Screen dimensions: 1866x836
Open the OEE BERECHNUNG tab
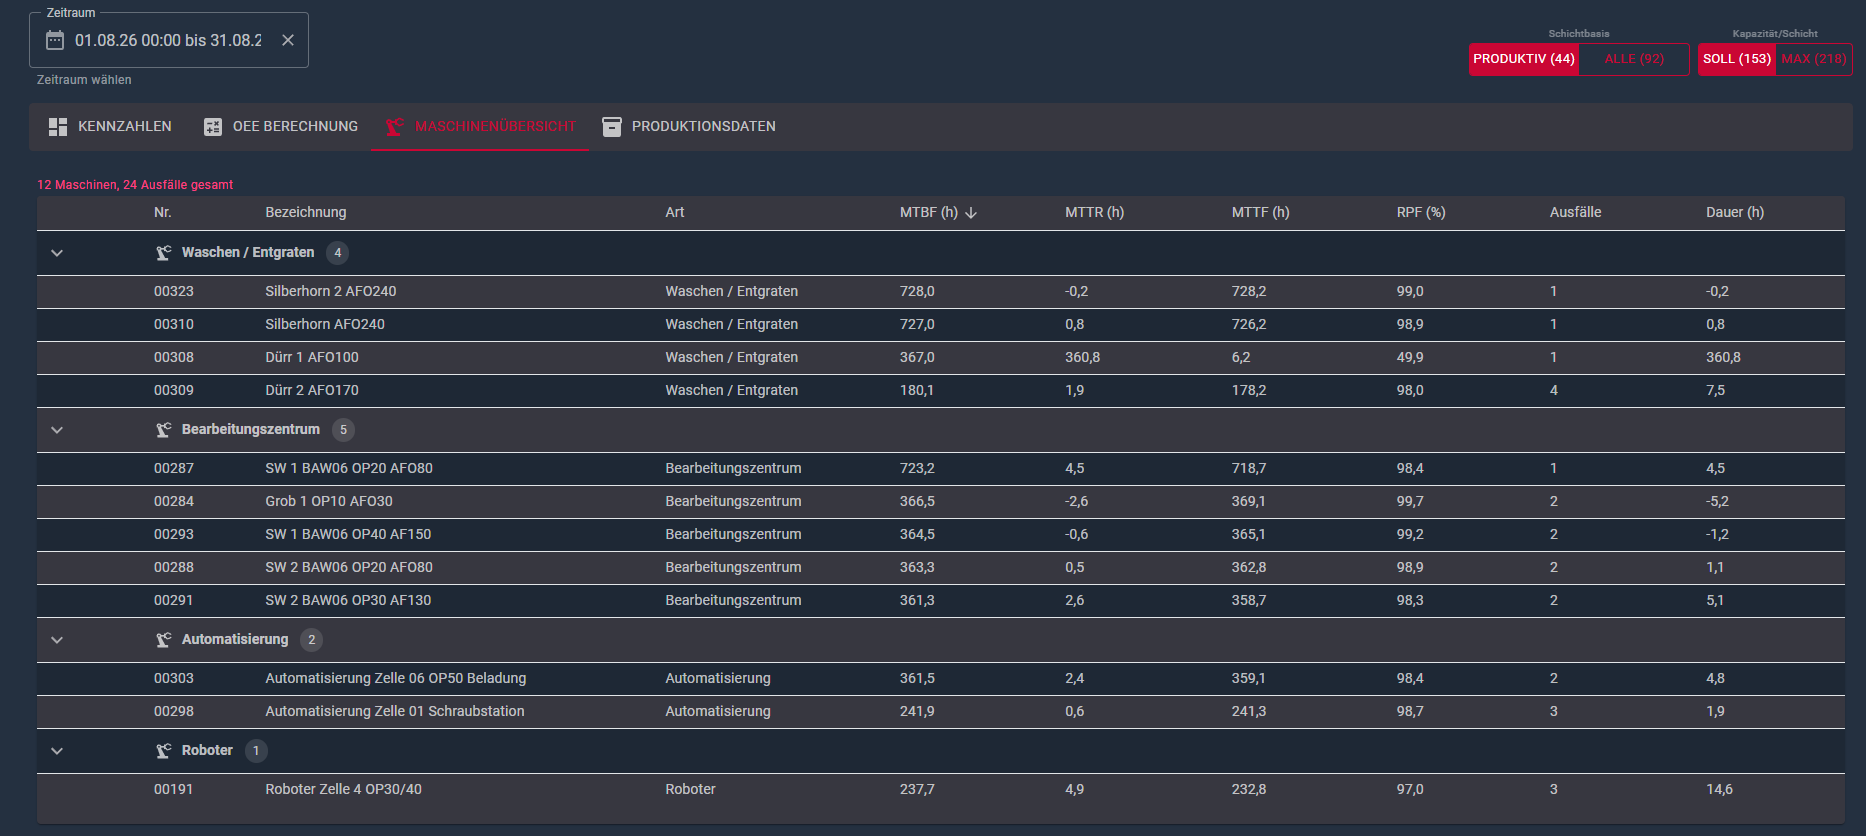[x=281, y=127]
